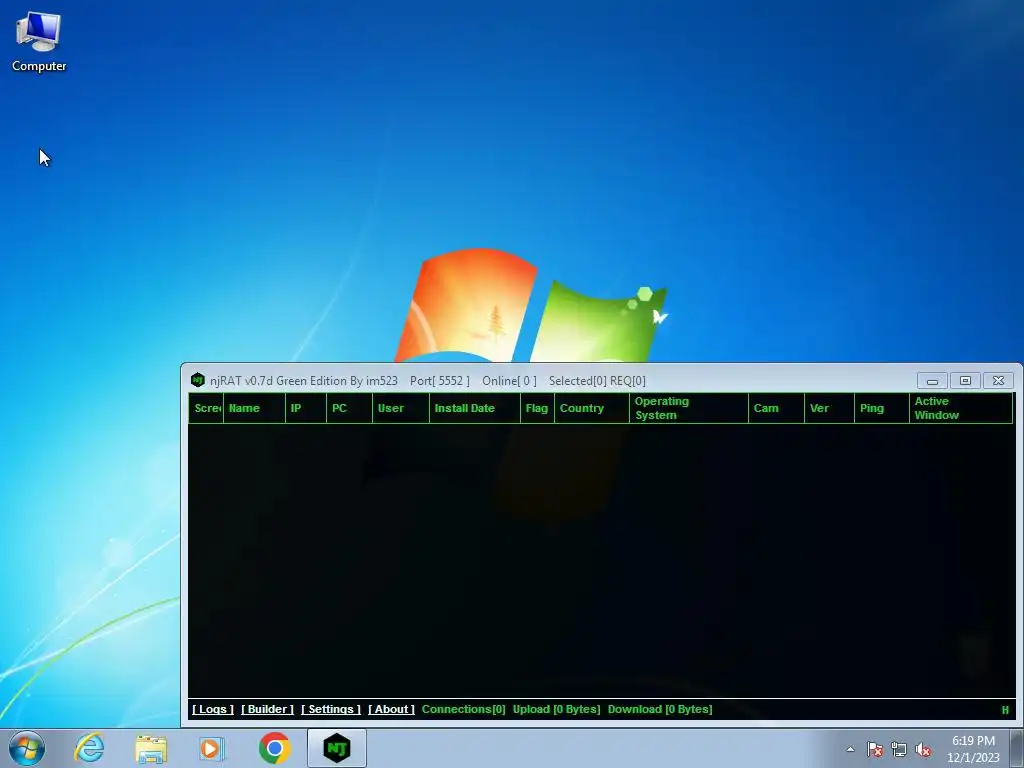Sort by the PC column header

pyautogui.click(x=349, y=408)
